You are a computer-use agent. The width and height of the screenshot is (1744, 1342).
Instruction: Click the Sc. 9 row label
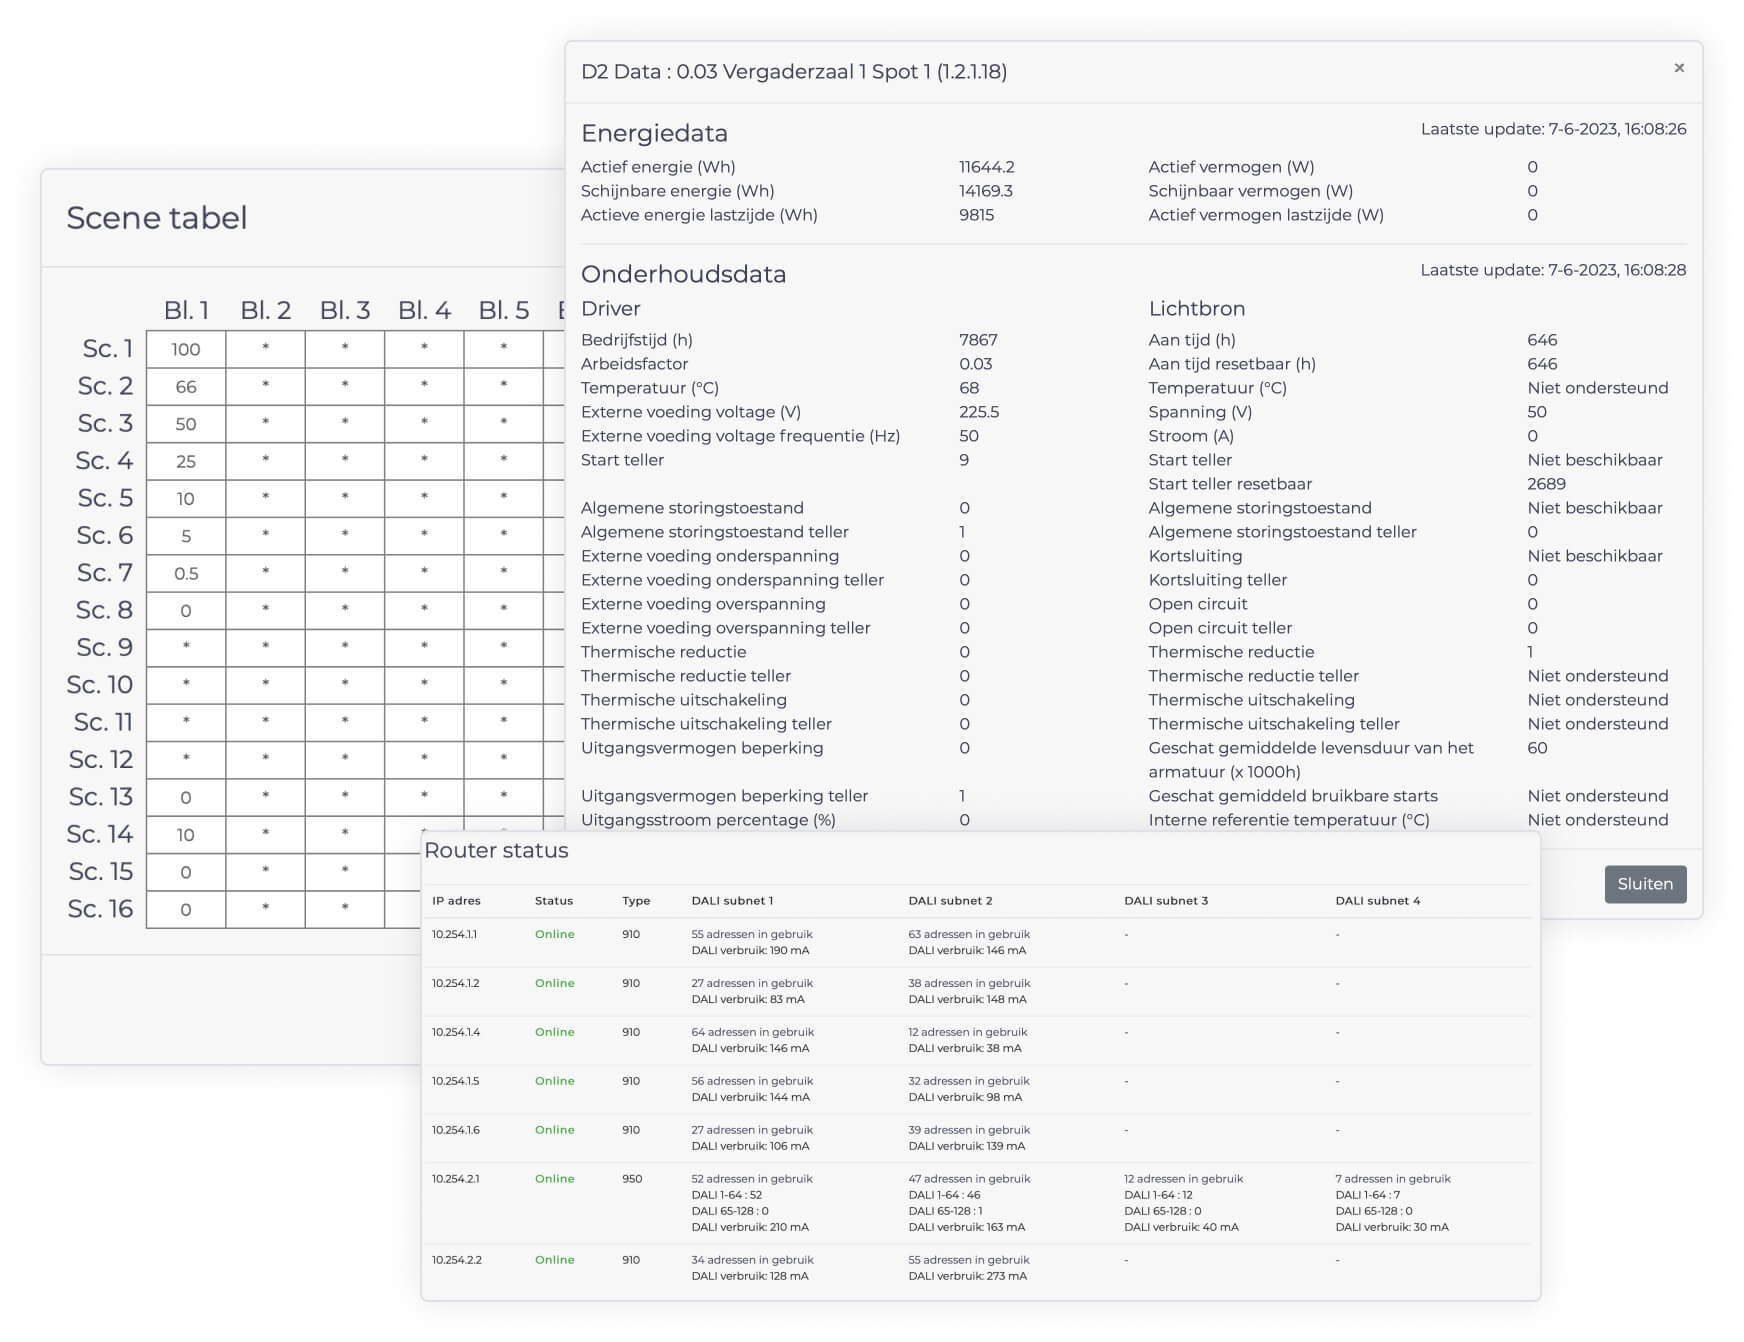(x=104, y=647)
